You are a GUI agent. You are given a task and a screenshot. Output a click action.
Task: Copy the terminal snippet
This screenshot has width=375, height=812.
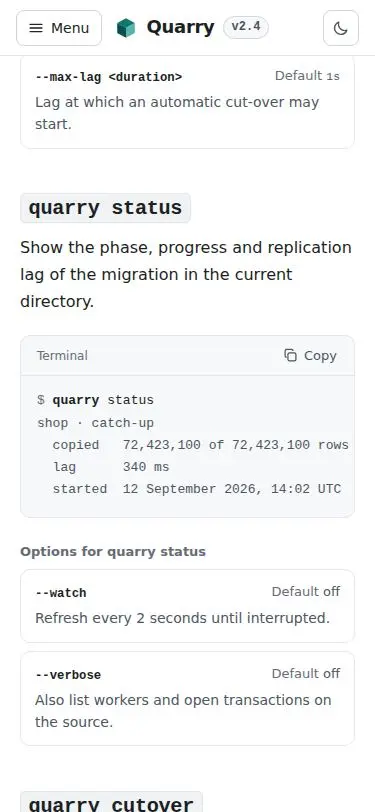(x=310, y=356)
